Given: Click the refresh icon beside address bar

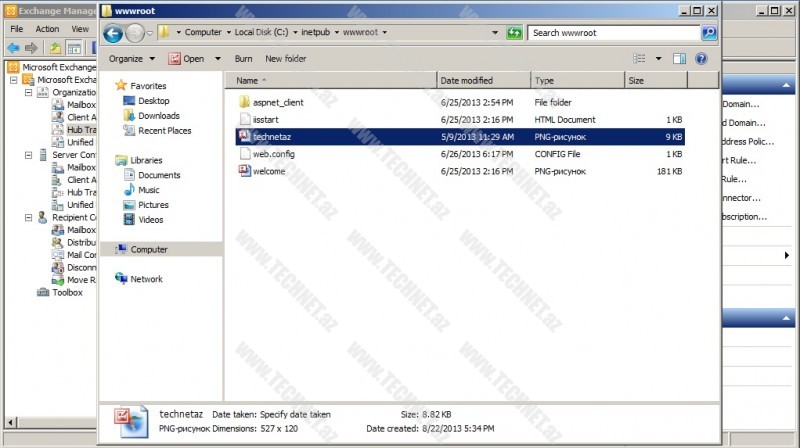Looking at the screenshot, I should point(514,33).
